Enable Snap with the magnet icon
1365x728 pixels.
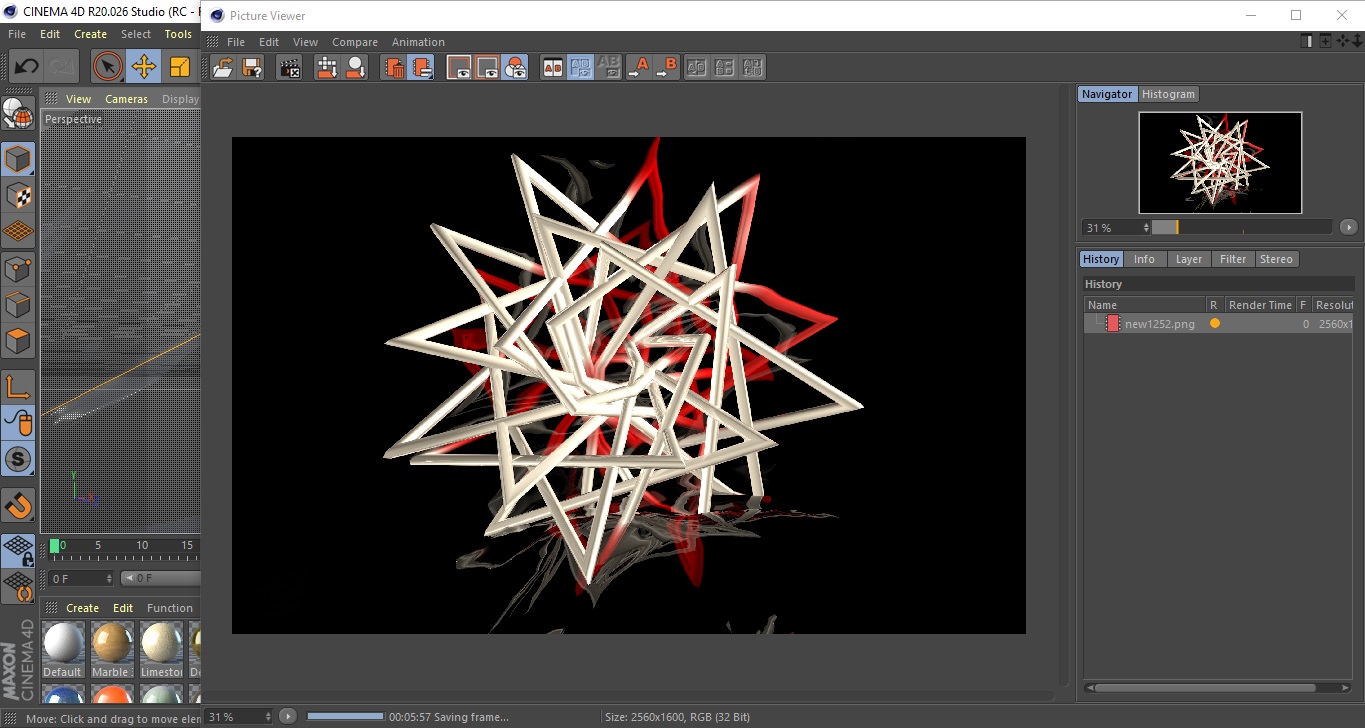click(18, 506)
